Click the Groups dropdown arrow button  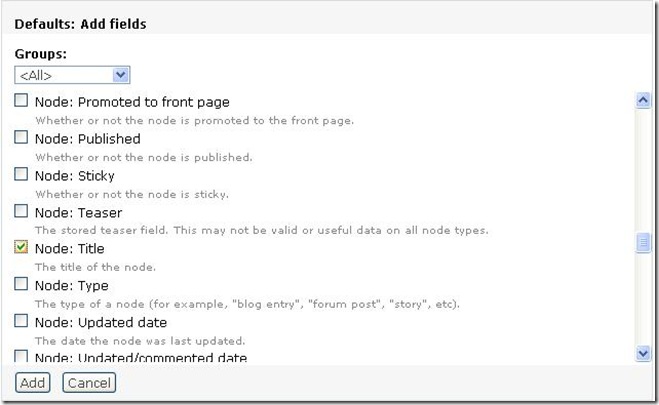[121, 75]
